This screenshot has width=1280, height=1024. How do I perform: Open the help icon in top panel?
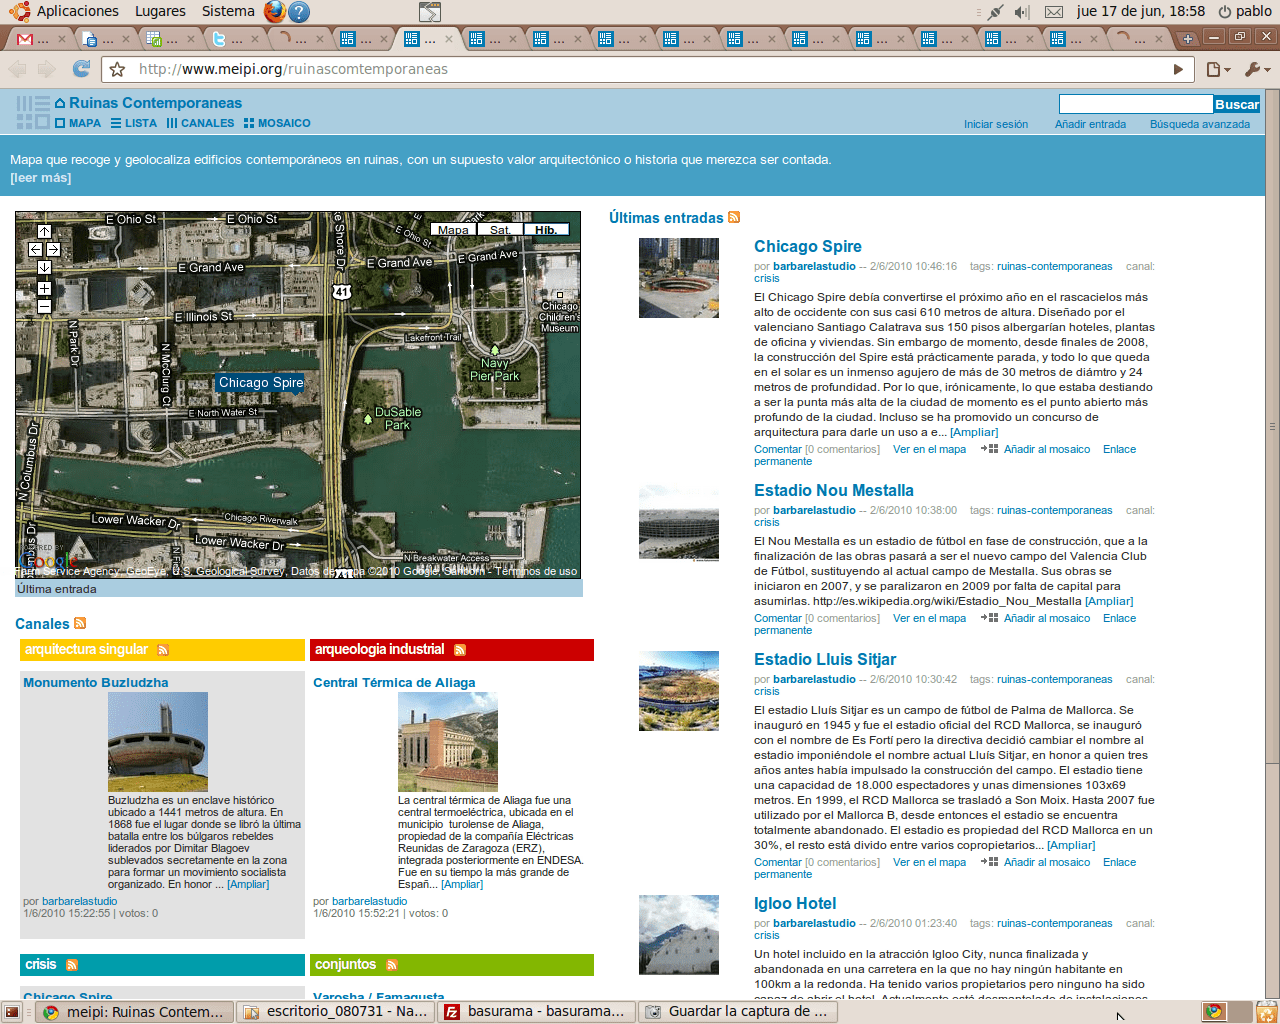(298, 12)
